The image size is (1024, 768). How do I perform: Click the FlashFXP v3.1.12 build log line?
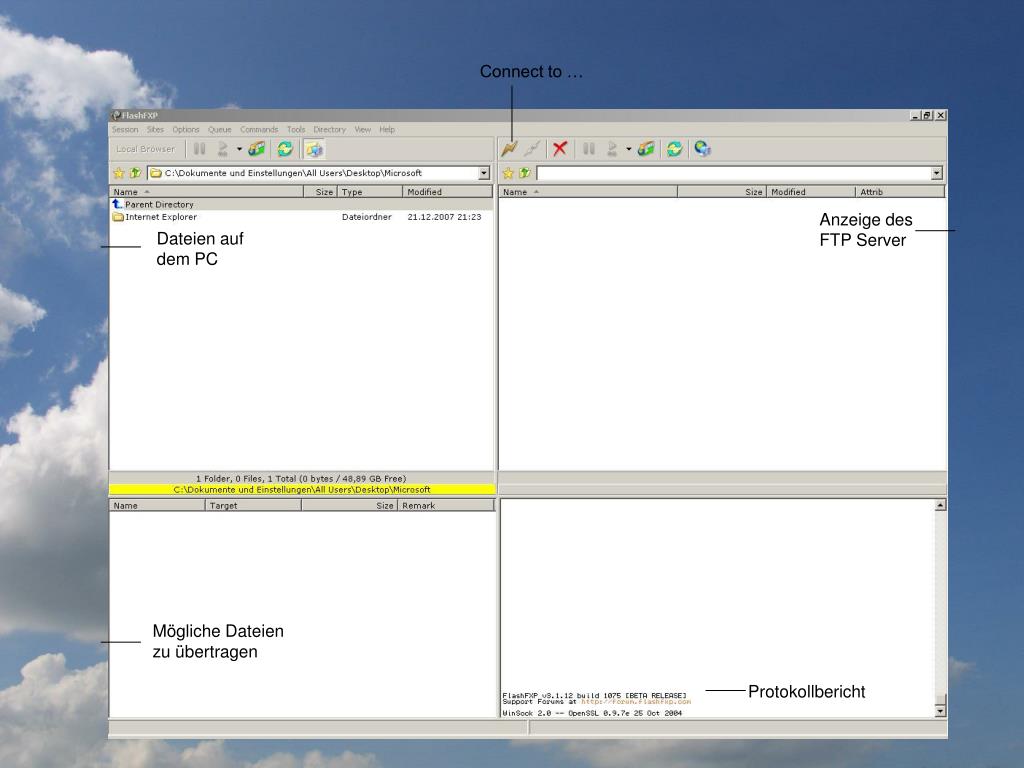[x=594, y=696]
